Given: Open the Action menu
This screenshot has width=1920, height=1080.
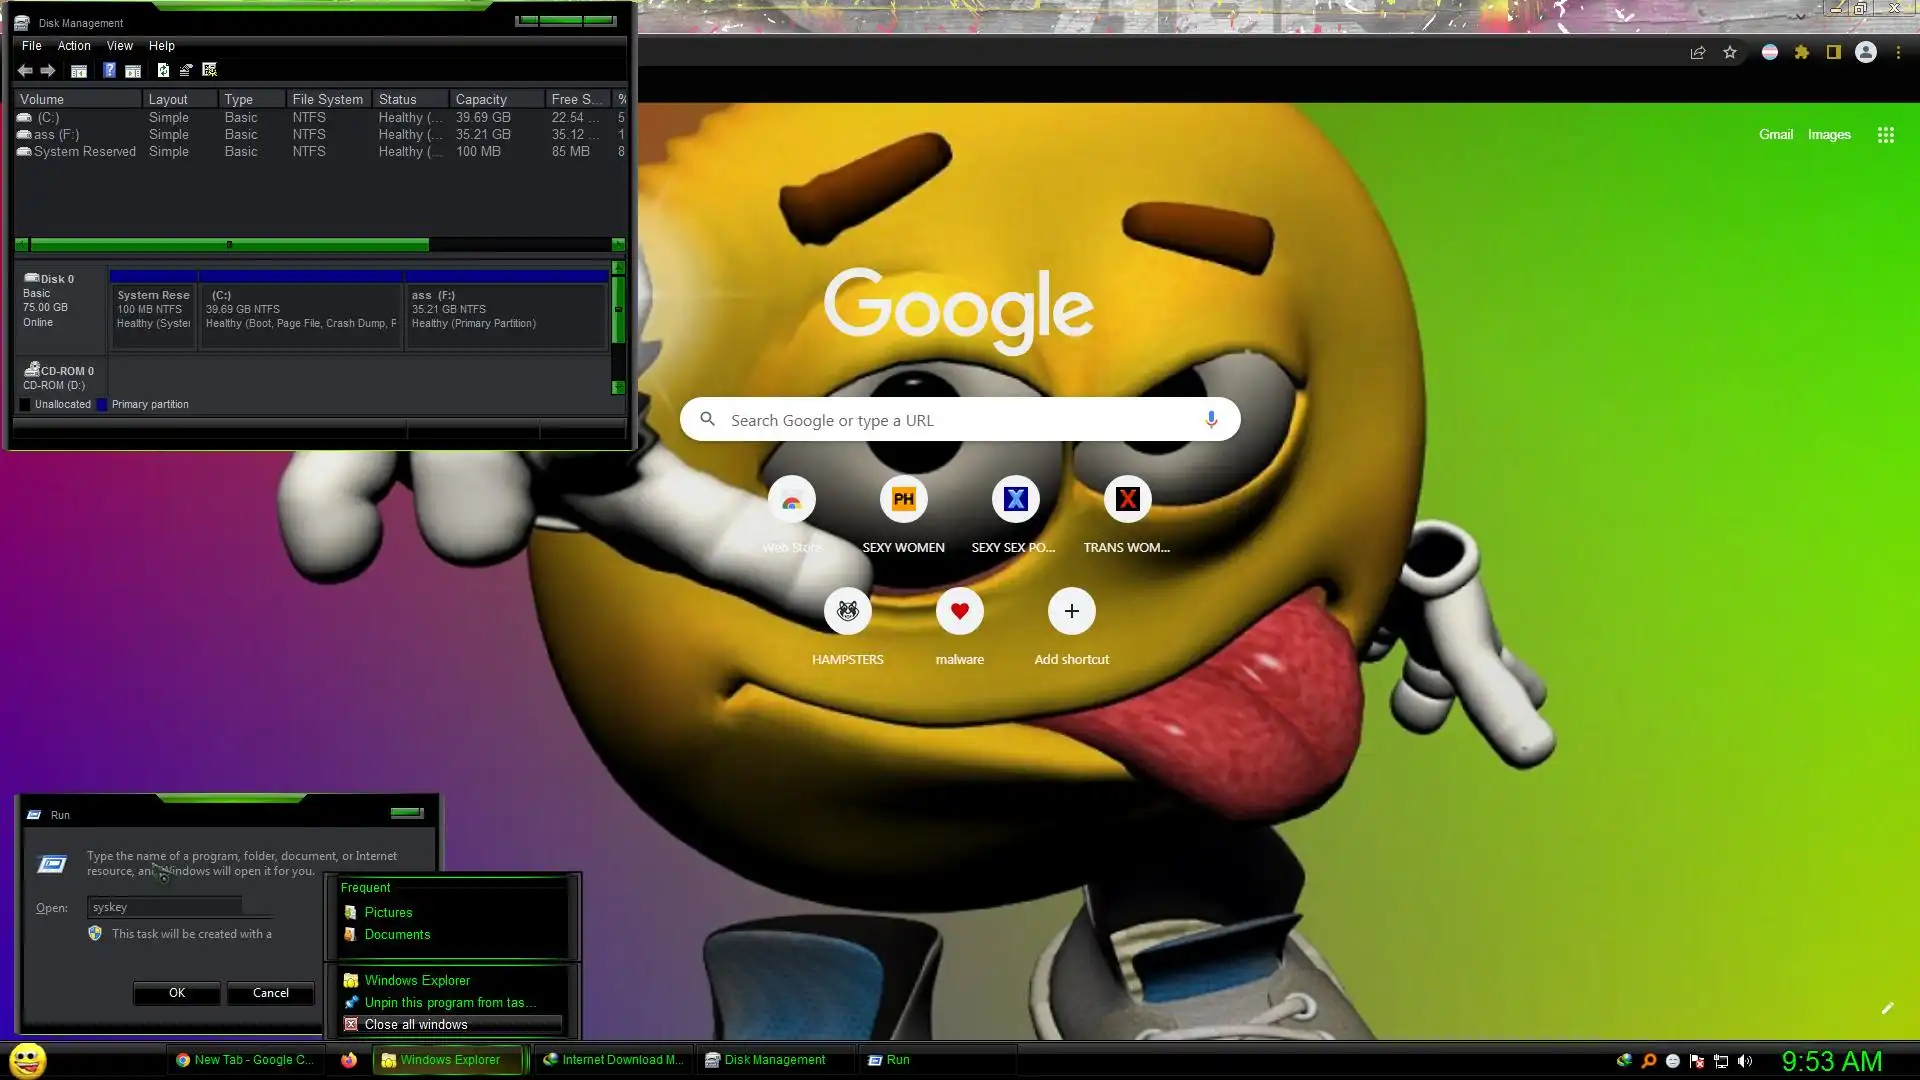Looking at the screenshot, I should 74,46.
